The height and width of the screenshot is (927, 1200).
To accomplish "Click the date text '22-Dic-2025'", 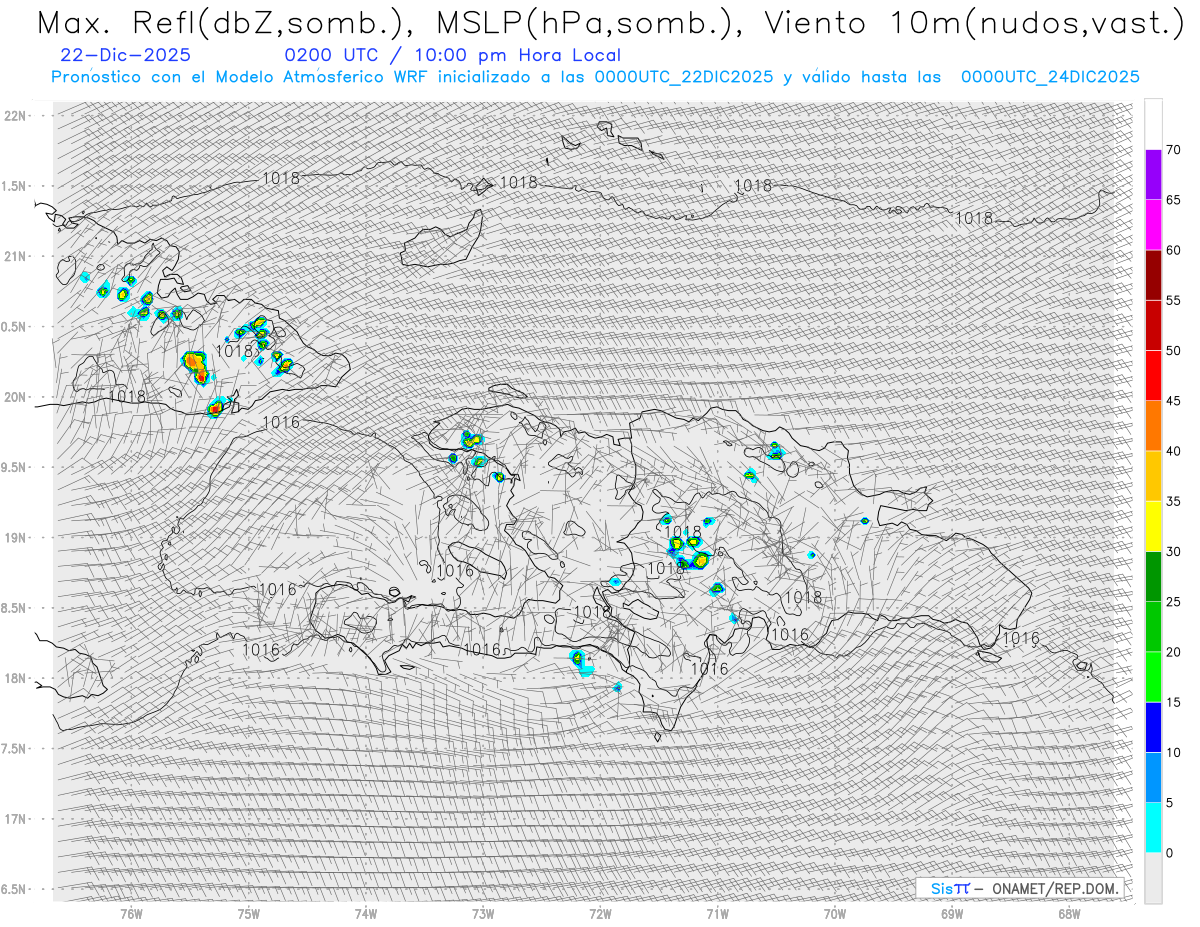I will point(125,55).
